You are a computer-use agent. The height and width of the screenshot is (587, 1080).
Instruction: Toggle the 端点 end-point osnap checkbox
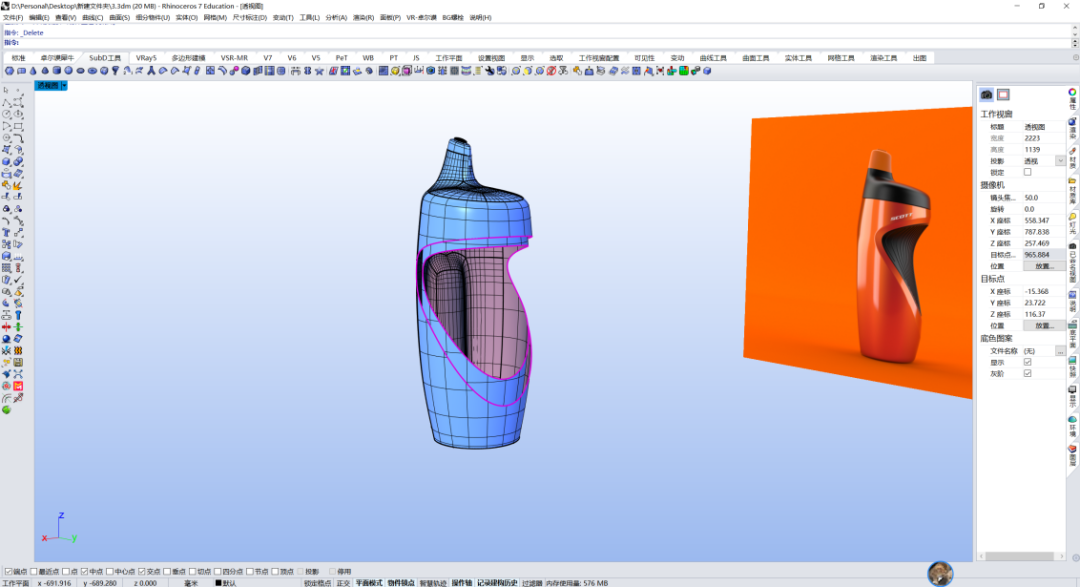point(9,572)
